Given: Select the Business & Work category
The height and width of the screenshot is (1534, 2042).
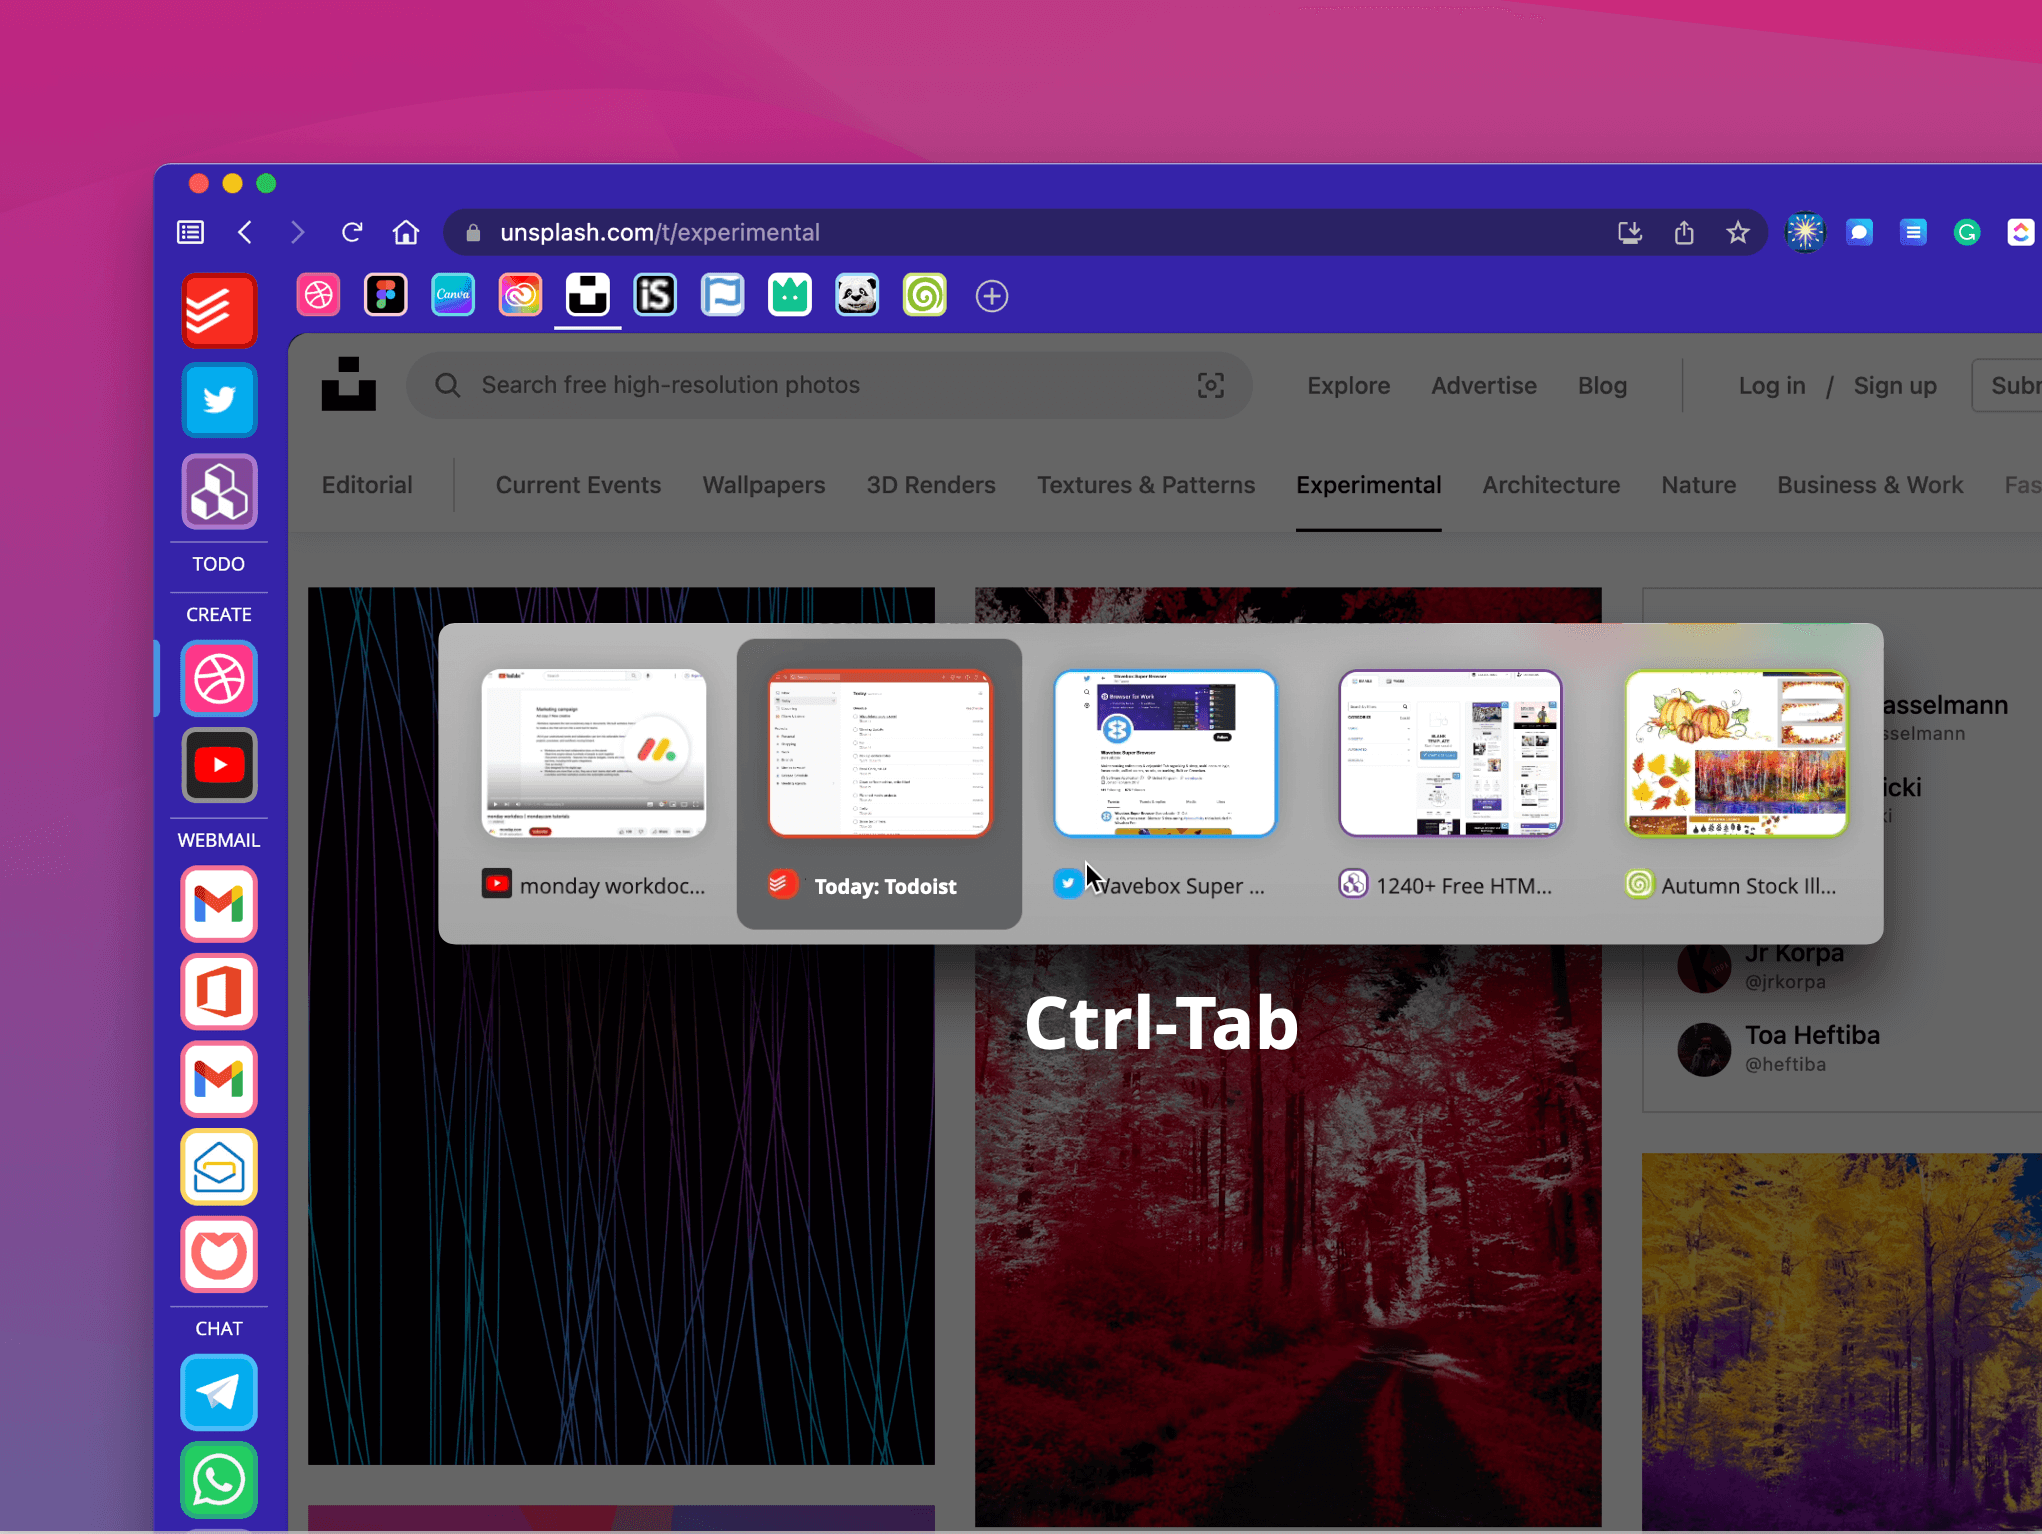Looking at the screenshot, I should pos(1870,485).
